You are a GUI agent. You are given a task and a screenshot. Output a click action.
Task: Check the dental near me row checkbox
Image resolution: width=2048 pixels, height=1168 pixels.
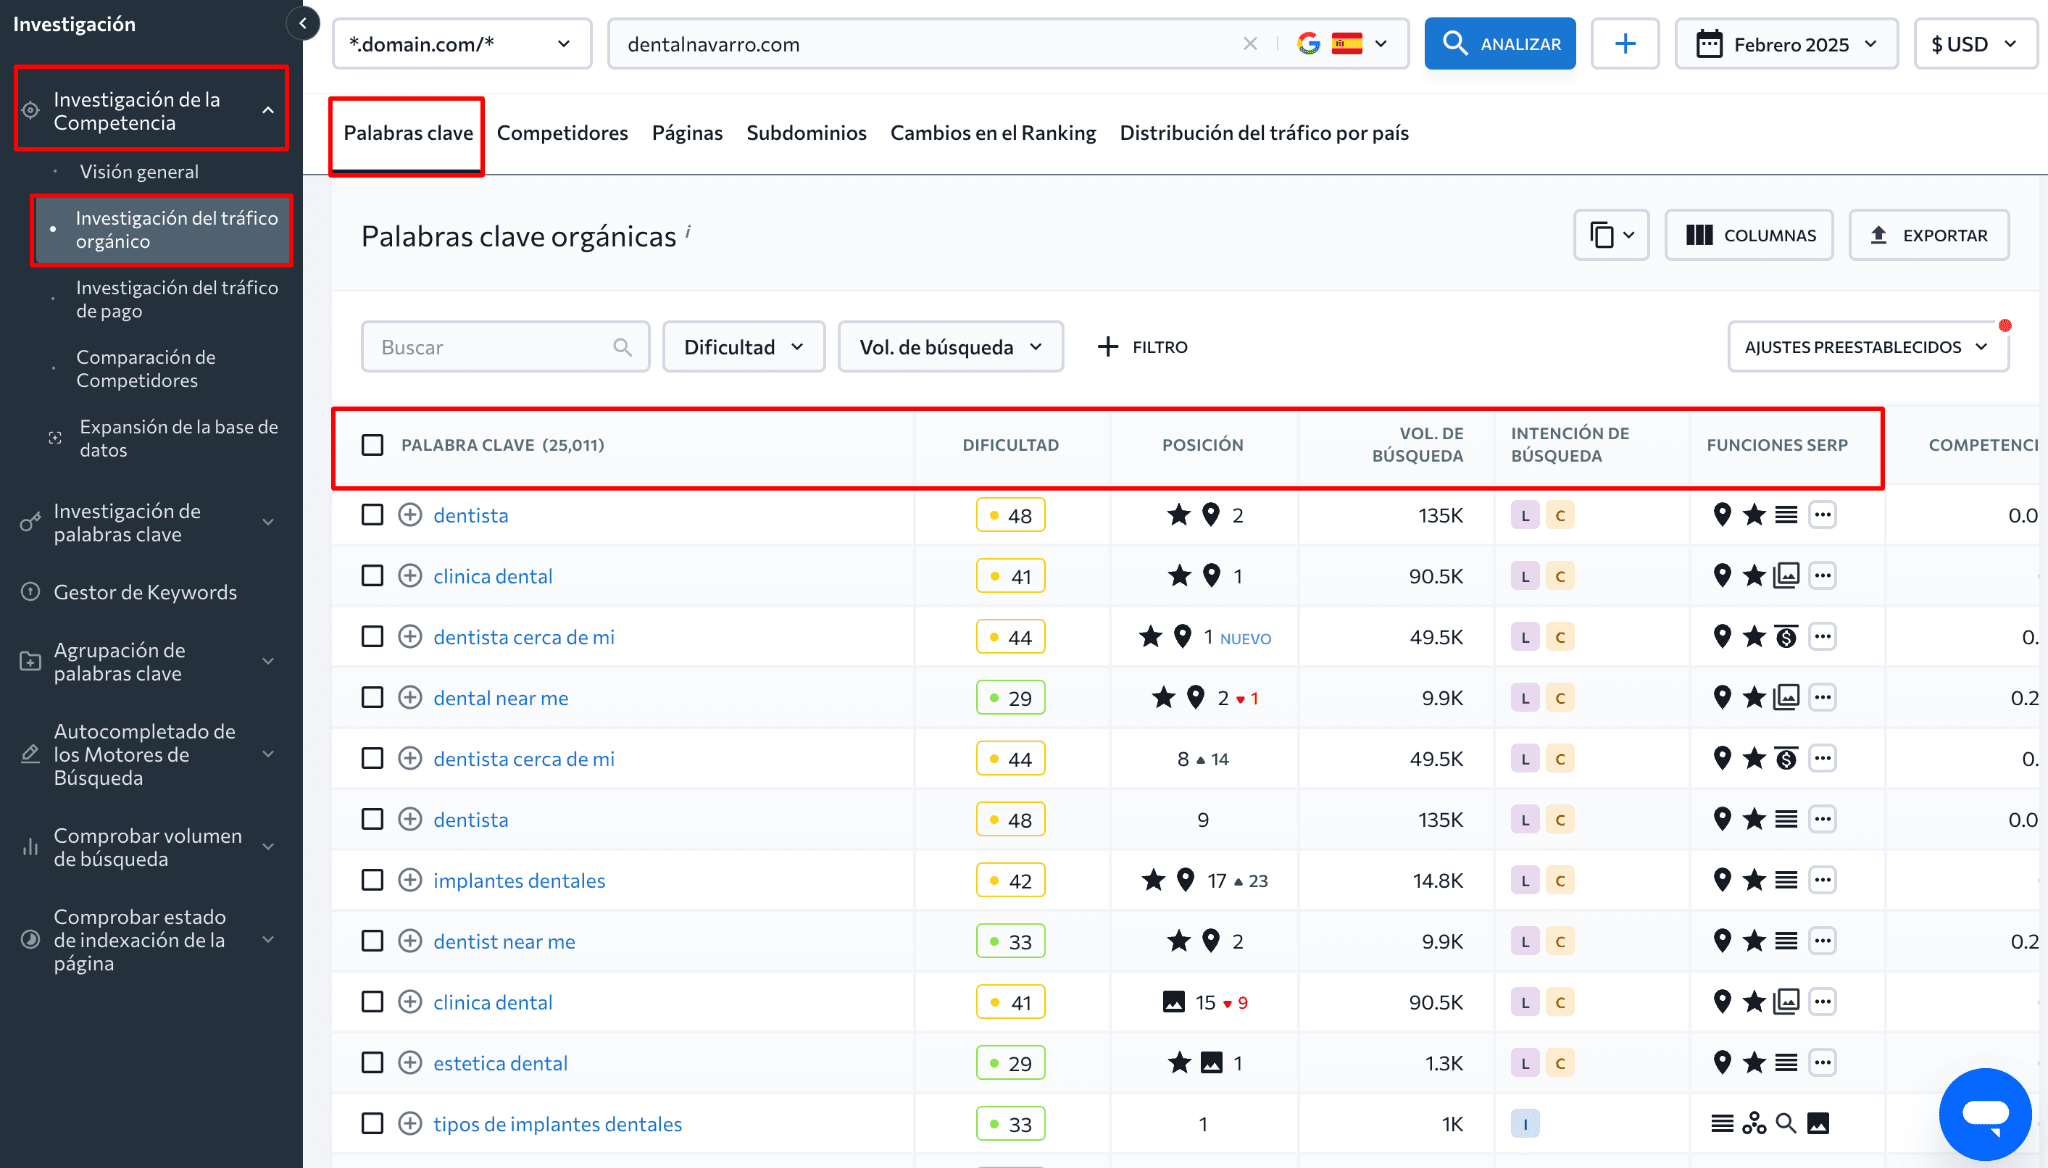coord(372,698)
